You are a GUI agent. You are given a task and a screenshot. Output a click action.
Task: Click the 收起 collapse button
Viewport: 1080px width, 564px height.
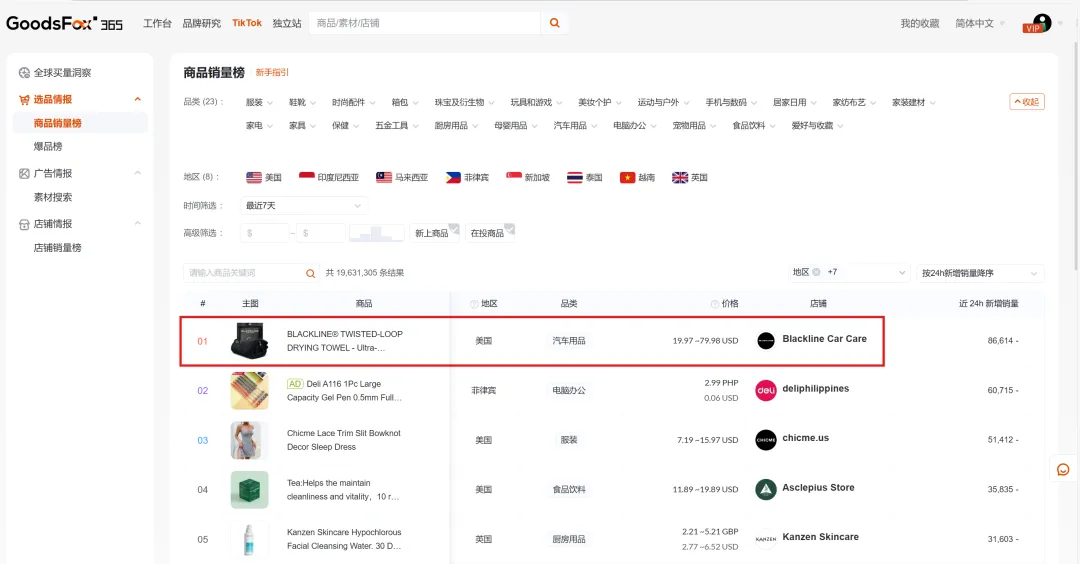point(1027,102)
